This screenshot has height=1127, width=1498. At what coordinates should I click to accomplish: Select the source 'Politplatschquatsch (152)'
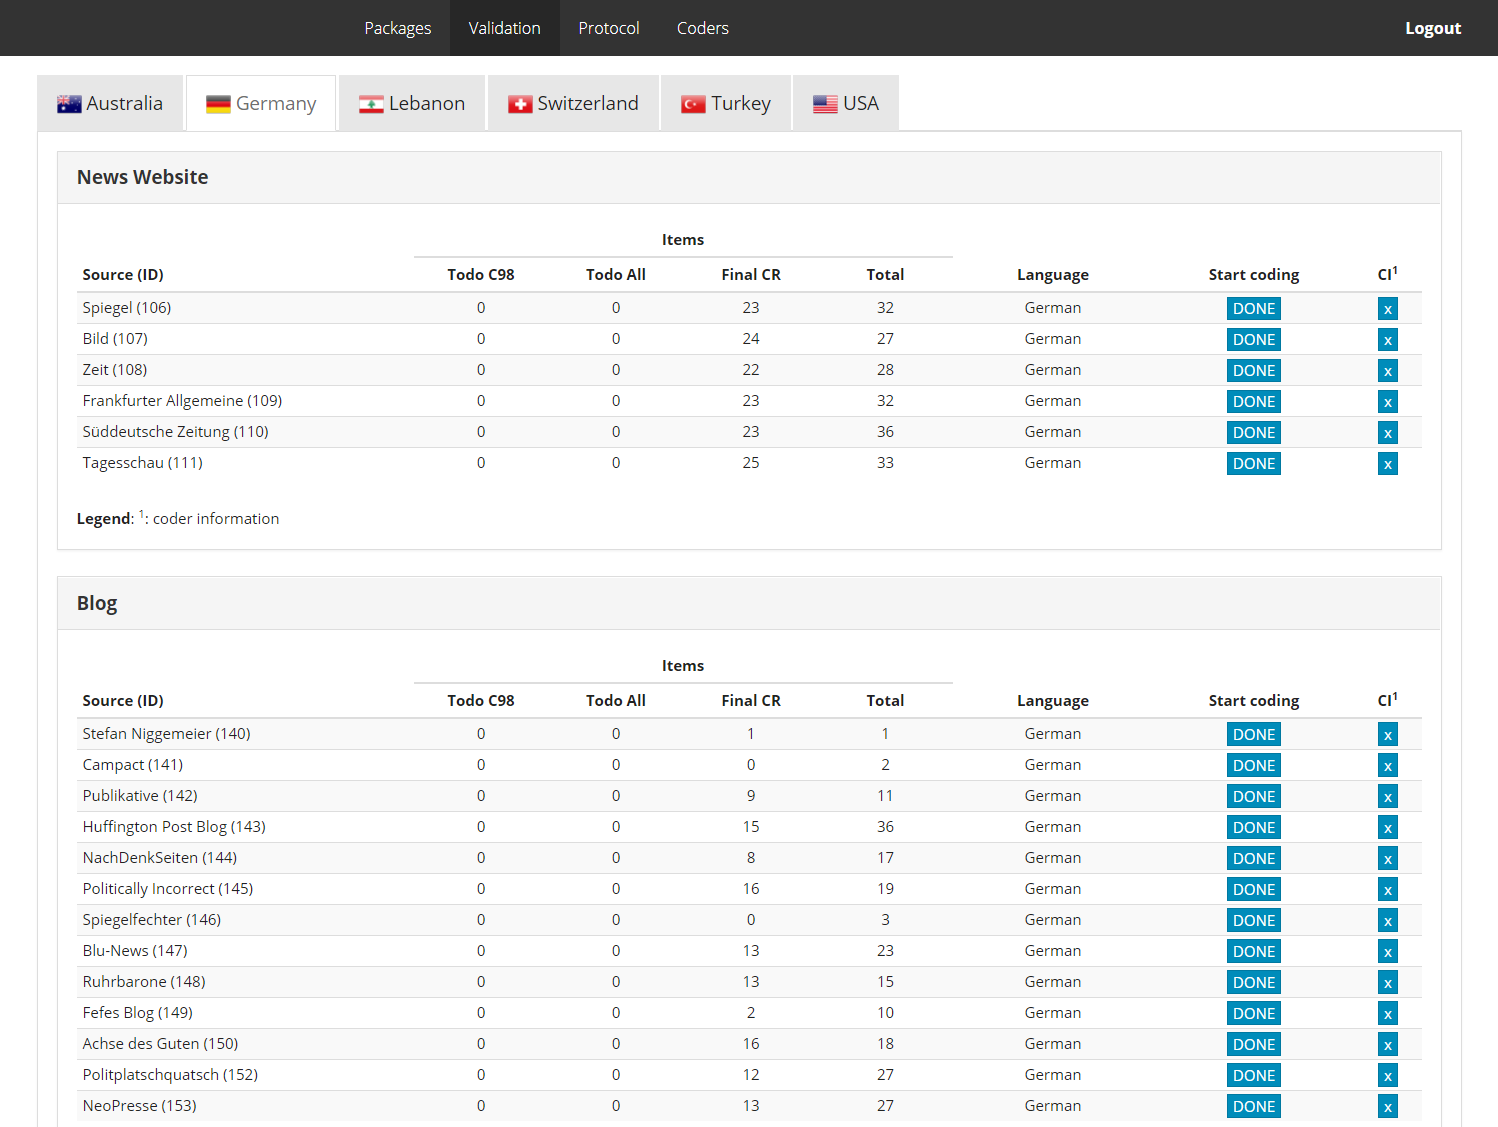(170, 1075)
